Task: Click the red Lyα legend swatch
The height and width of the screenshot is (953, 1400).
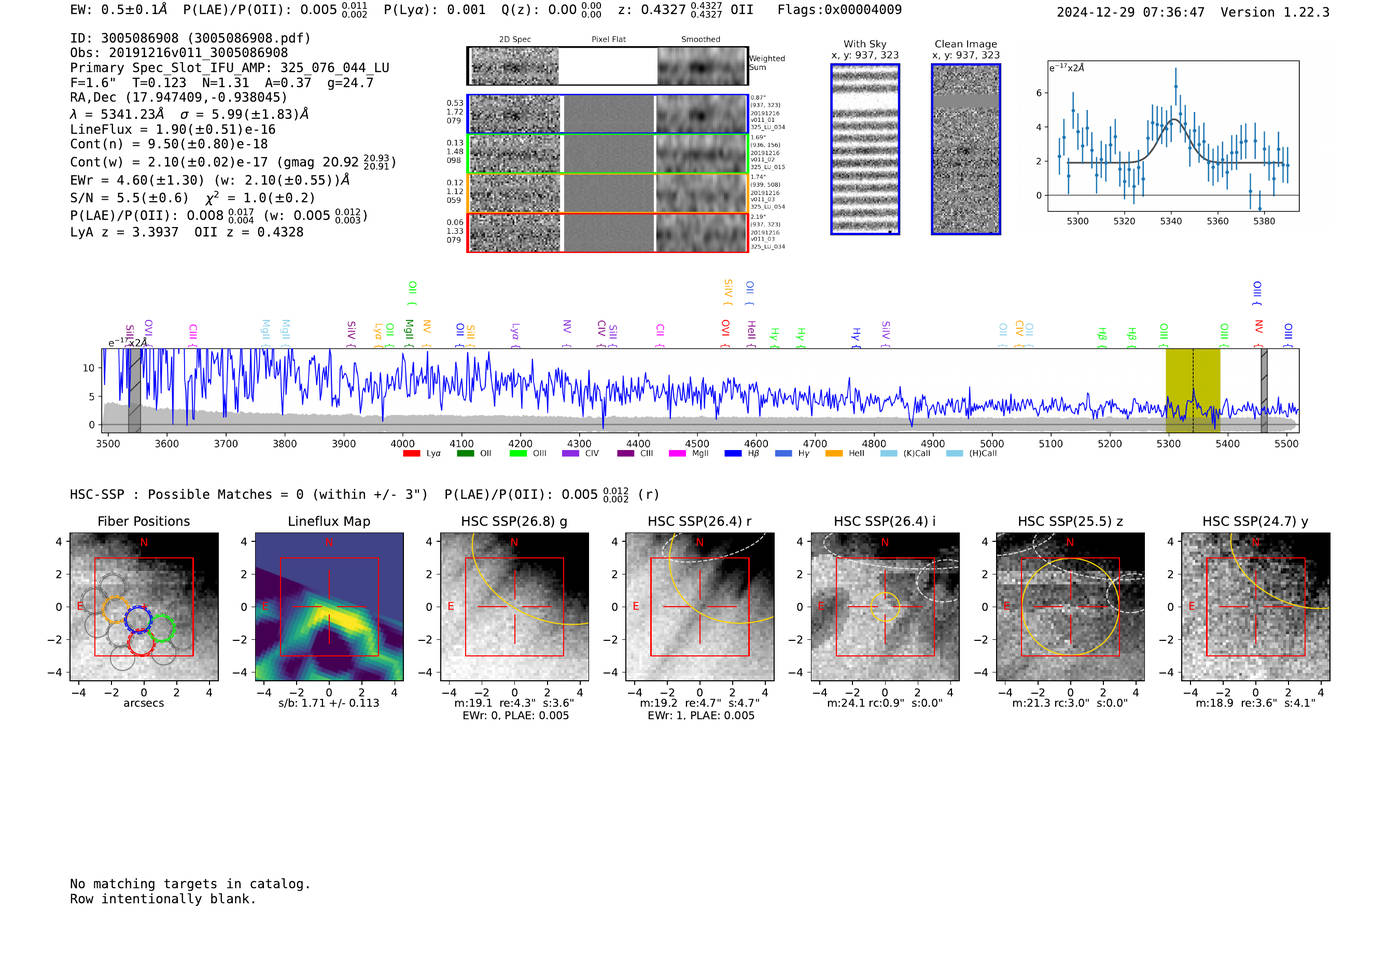Action: coord(411,454)
